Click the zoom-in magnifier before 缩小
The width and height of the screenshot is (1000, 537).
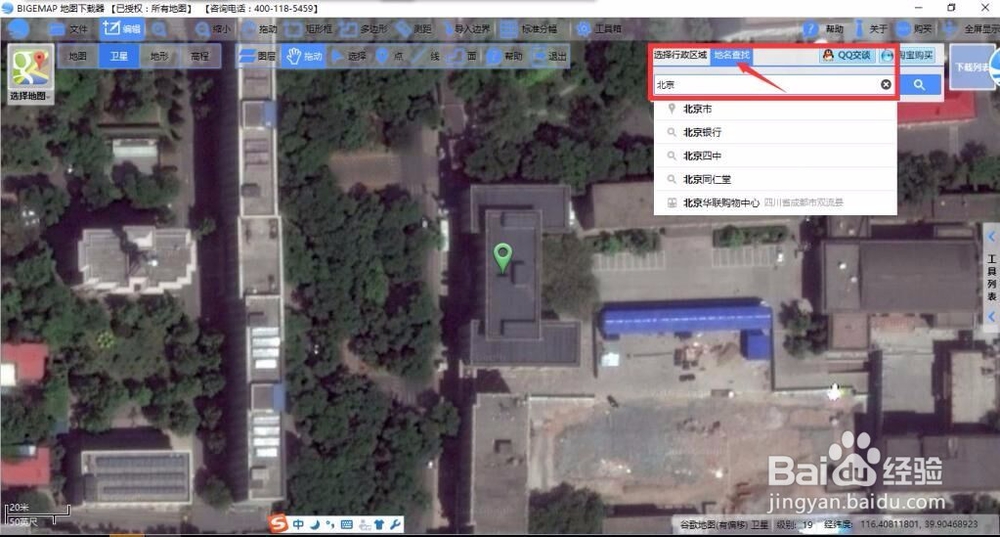[x=159, y=29]
